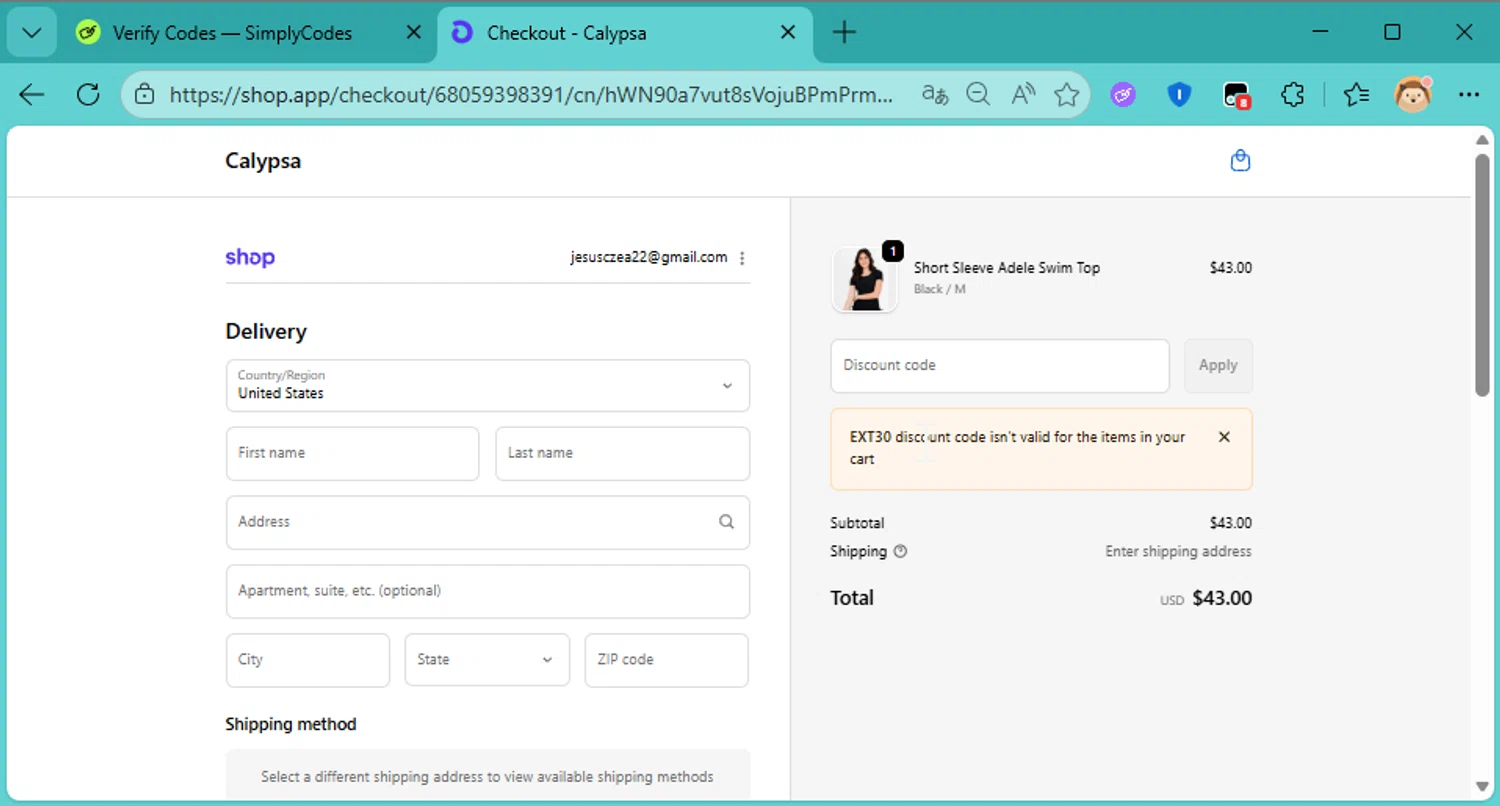Click the jesusczea22@gmail.com email text

coord(649,257)
